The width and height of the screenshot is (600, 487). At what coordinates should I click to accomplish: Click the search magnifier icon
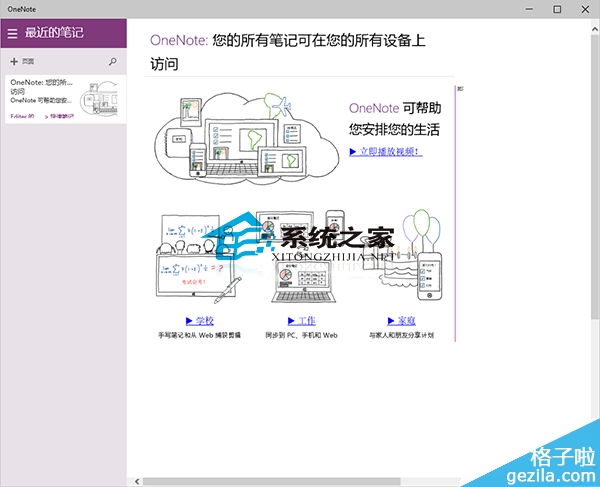[x=112, y=61]
